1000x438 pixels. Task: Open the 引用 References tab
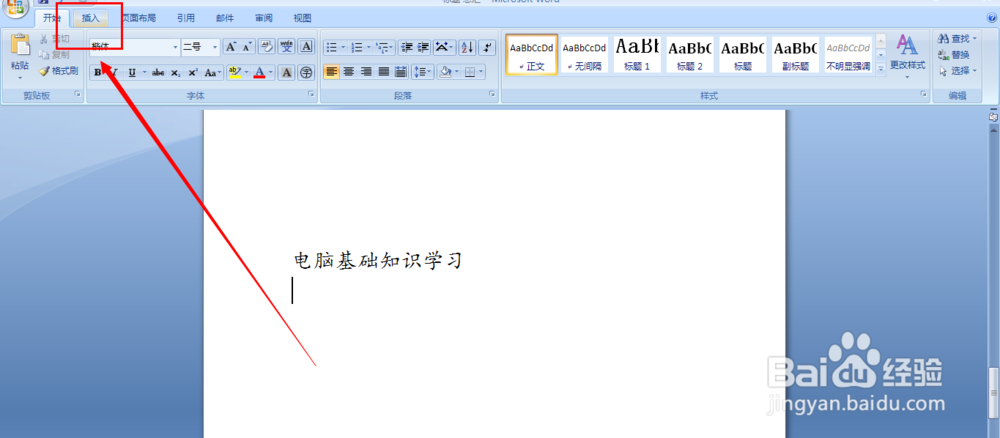click(x=186, y=18)
